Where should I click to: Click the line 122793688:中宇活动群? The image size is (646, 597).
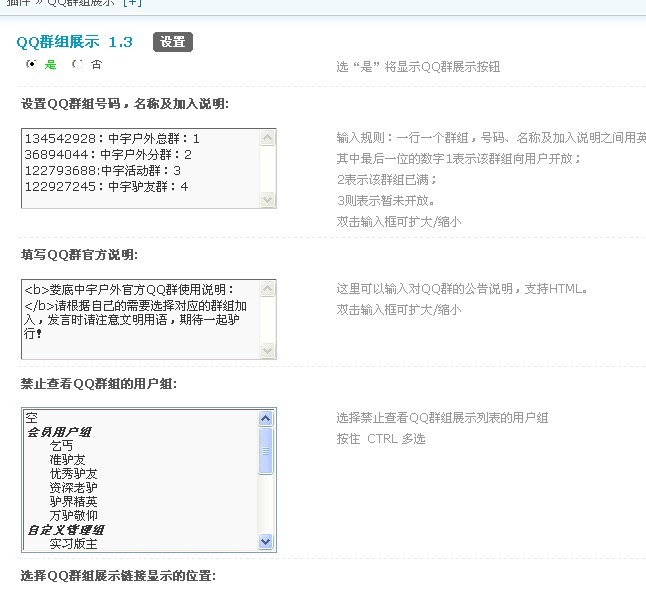coord(103,171)
